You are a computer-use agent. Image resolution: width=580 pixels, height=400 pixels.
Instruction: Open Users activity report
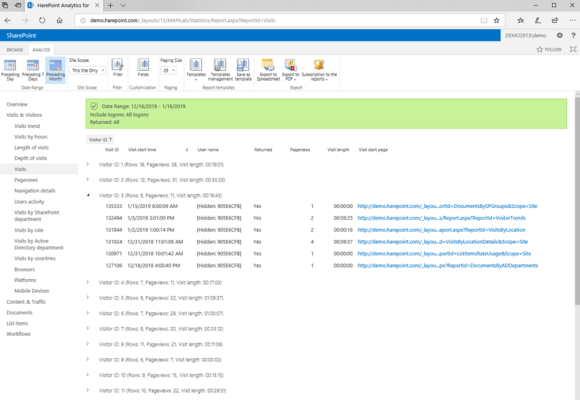(29, 202)
